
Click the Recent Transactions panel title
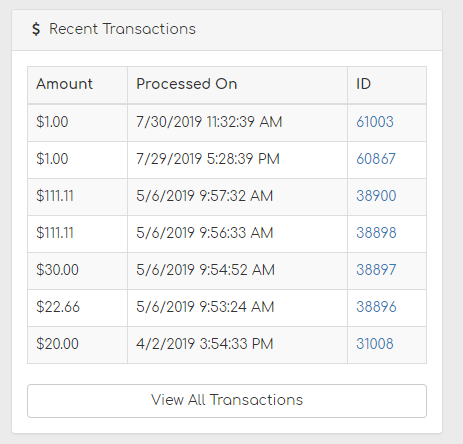click(x=122, y=29)
